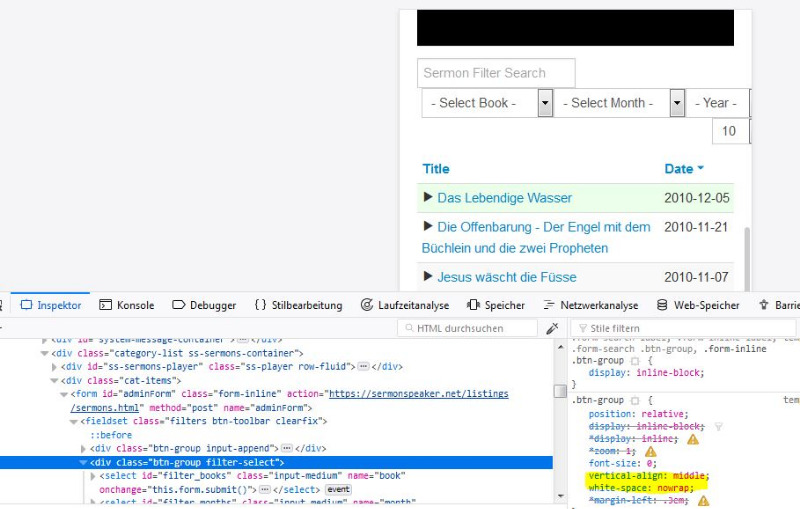
Task: Open the items-per-page dropdown showing 10
Action: pos(732,131)
